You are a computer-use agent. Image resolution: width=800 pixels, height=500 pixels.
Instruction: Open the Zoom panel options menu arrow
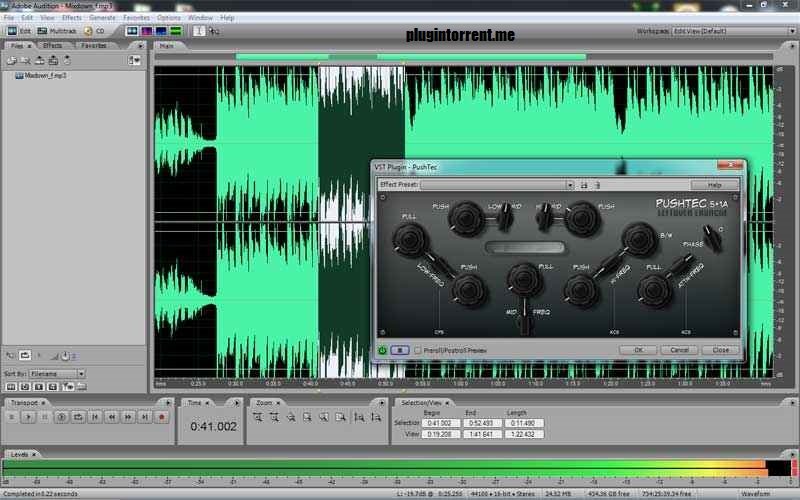point(381,403)
